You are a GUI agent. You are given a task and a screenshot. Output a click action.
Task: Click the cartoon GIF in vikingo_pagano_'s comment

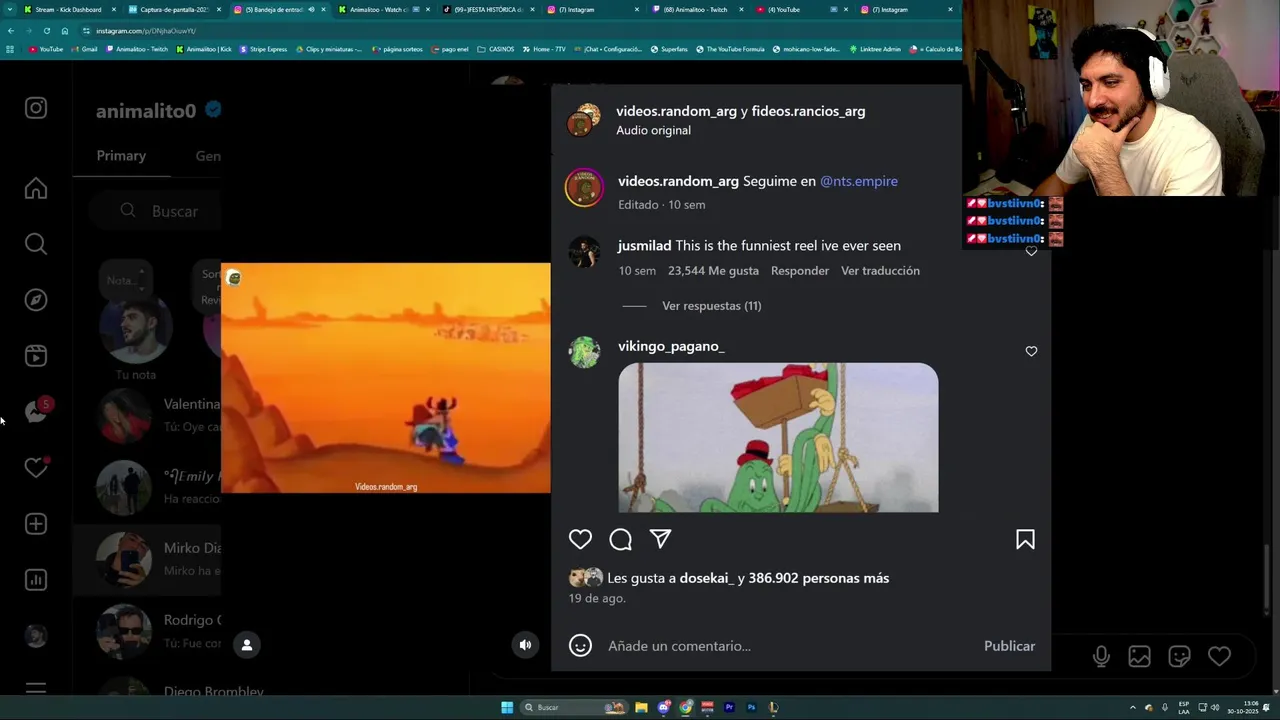point(778,438)
